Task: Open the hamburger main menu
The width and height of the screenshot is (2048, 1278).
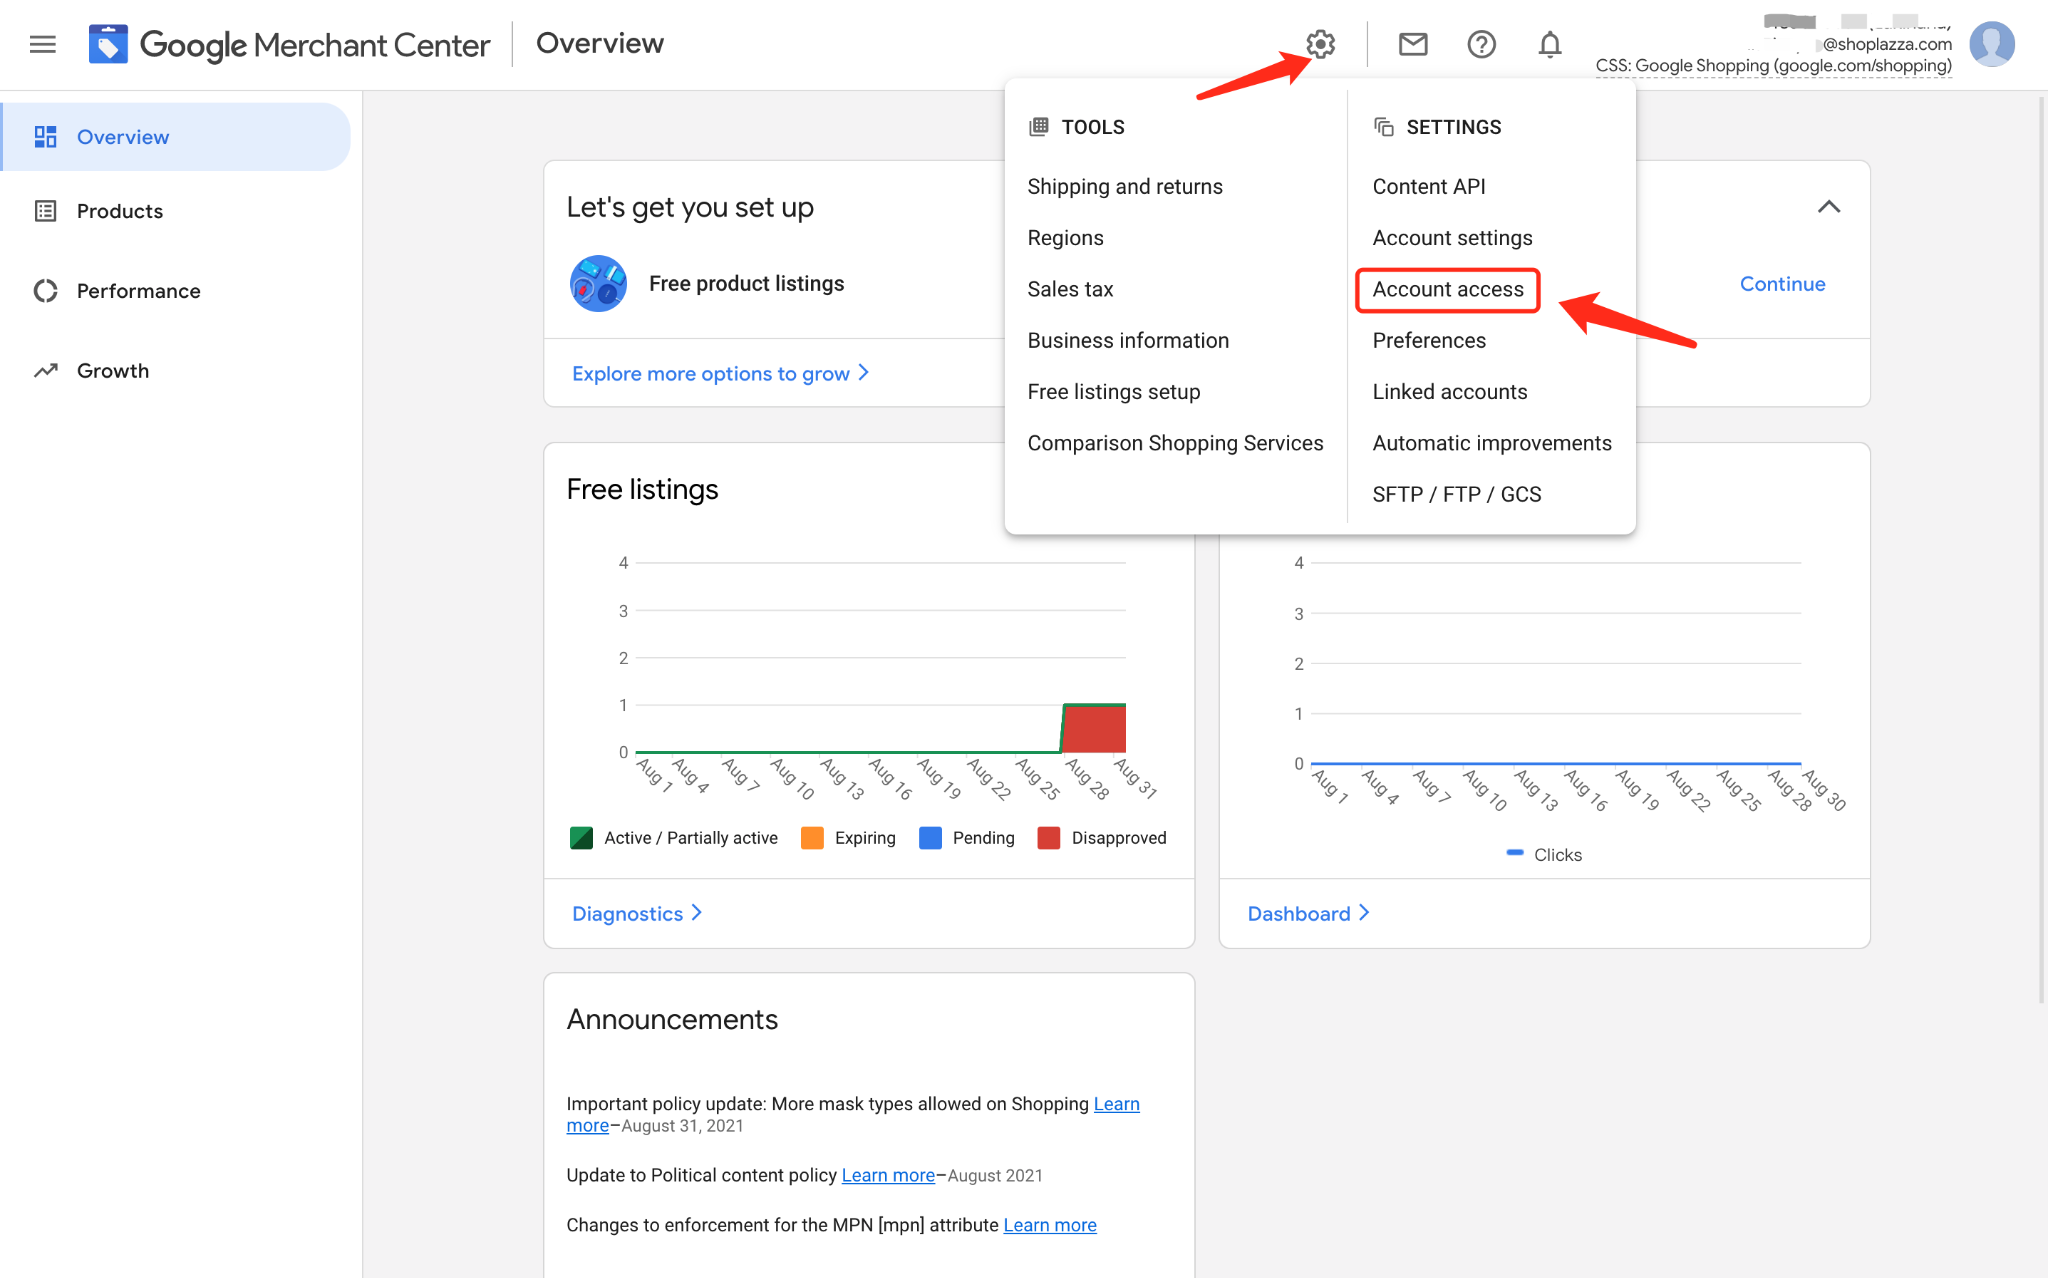Action: [x=43, y=44]
